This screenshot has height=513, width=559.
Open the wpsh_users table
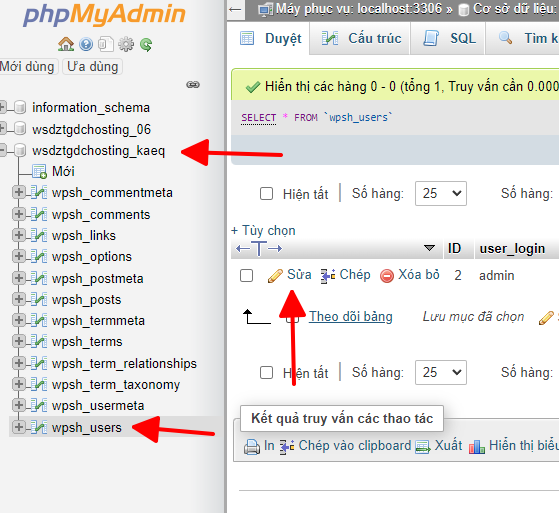click(x=87, y=427)
